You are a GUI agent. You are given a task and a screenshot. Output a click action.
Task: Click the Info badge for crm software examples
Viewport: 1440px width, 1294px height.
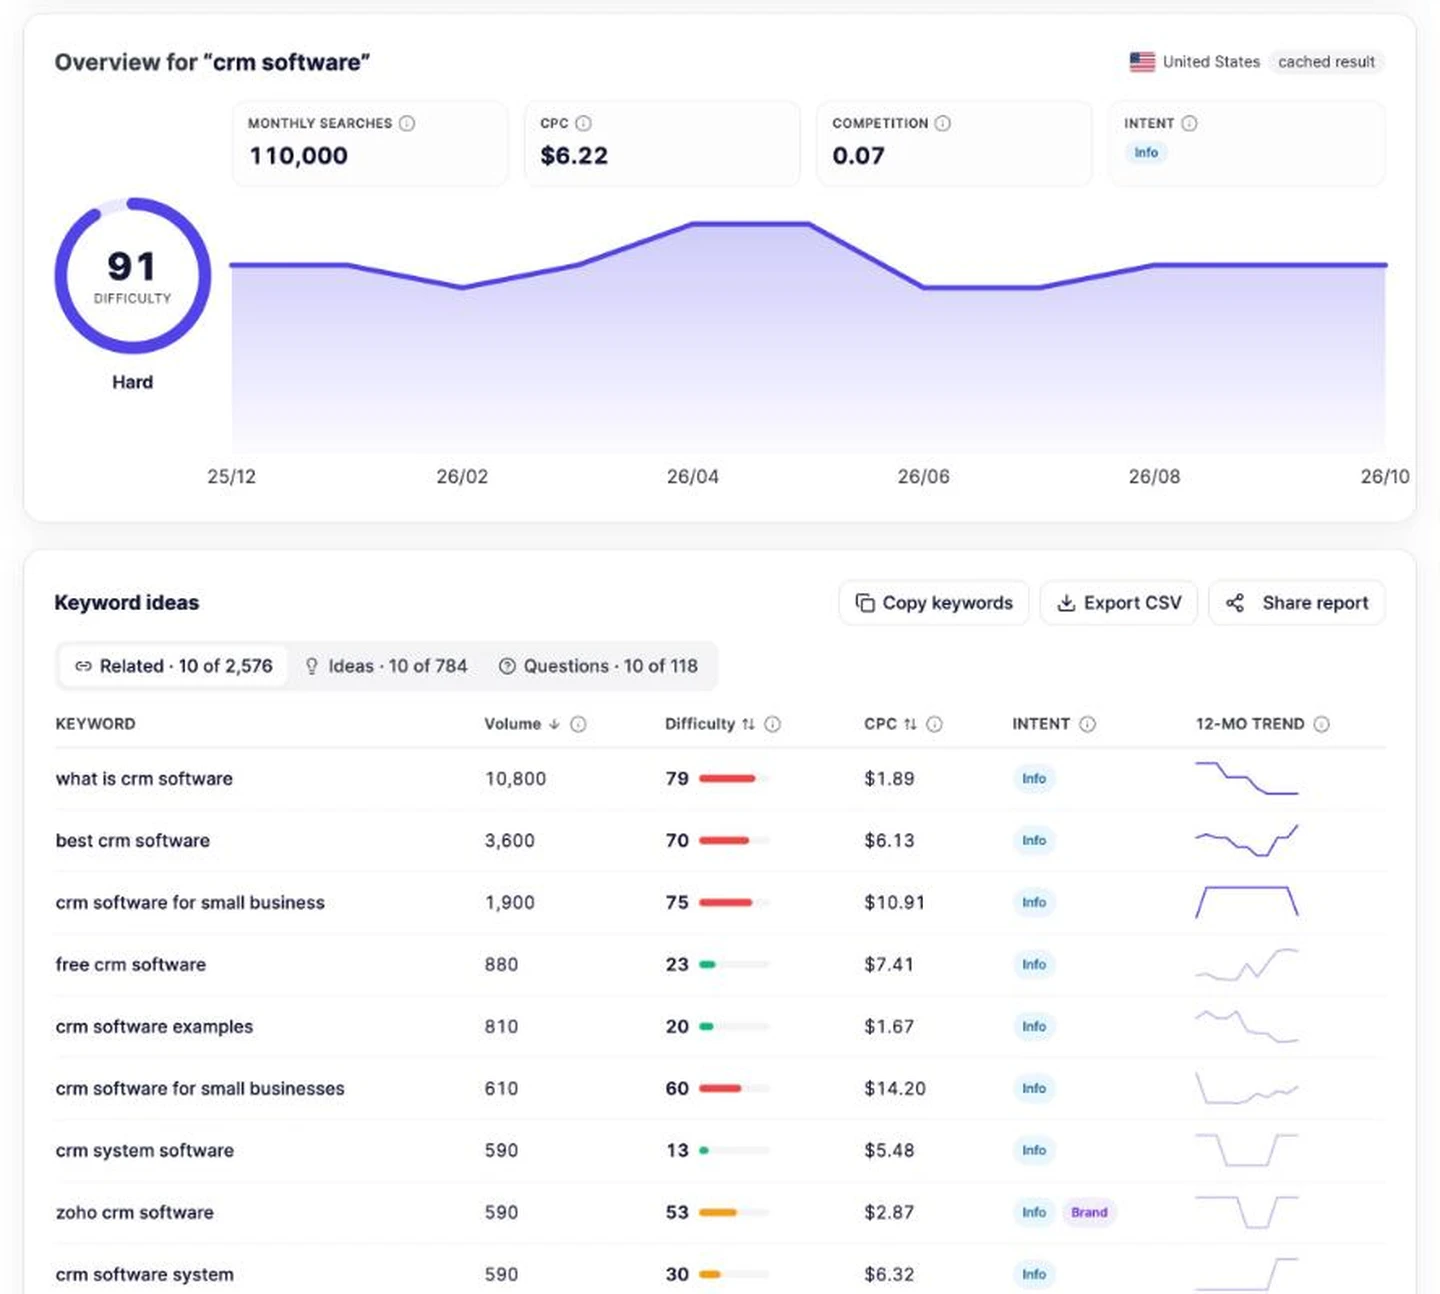[1034, 1027]
